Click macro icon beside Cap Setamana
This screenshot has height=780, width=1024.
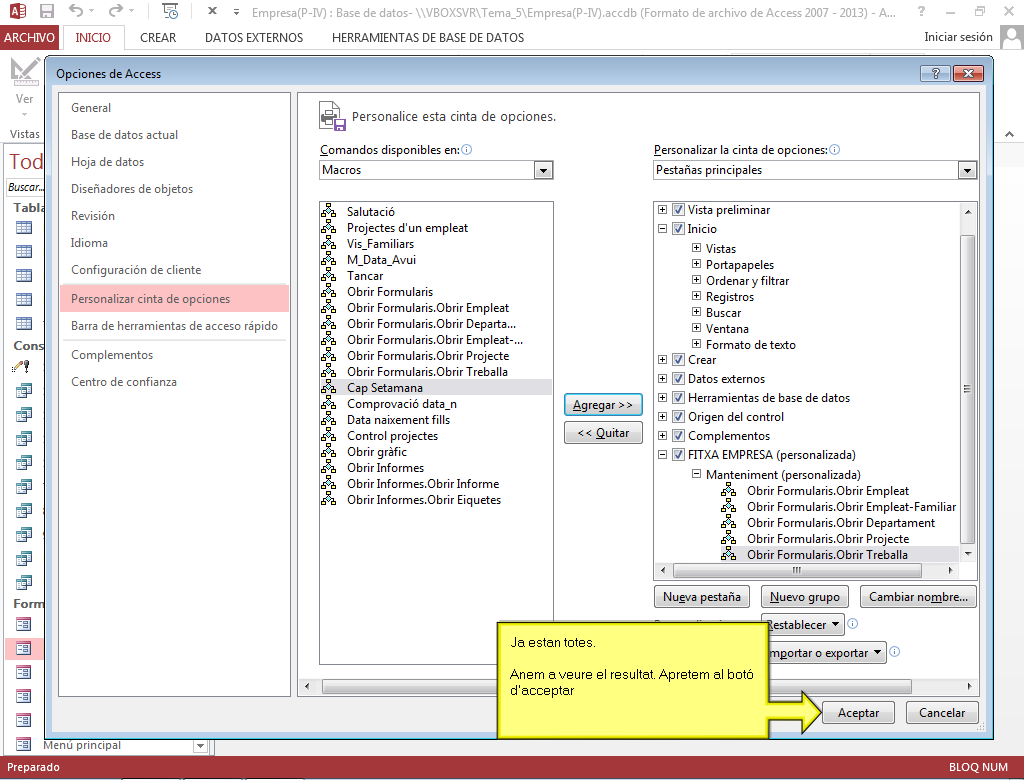[x=328, y=387]
